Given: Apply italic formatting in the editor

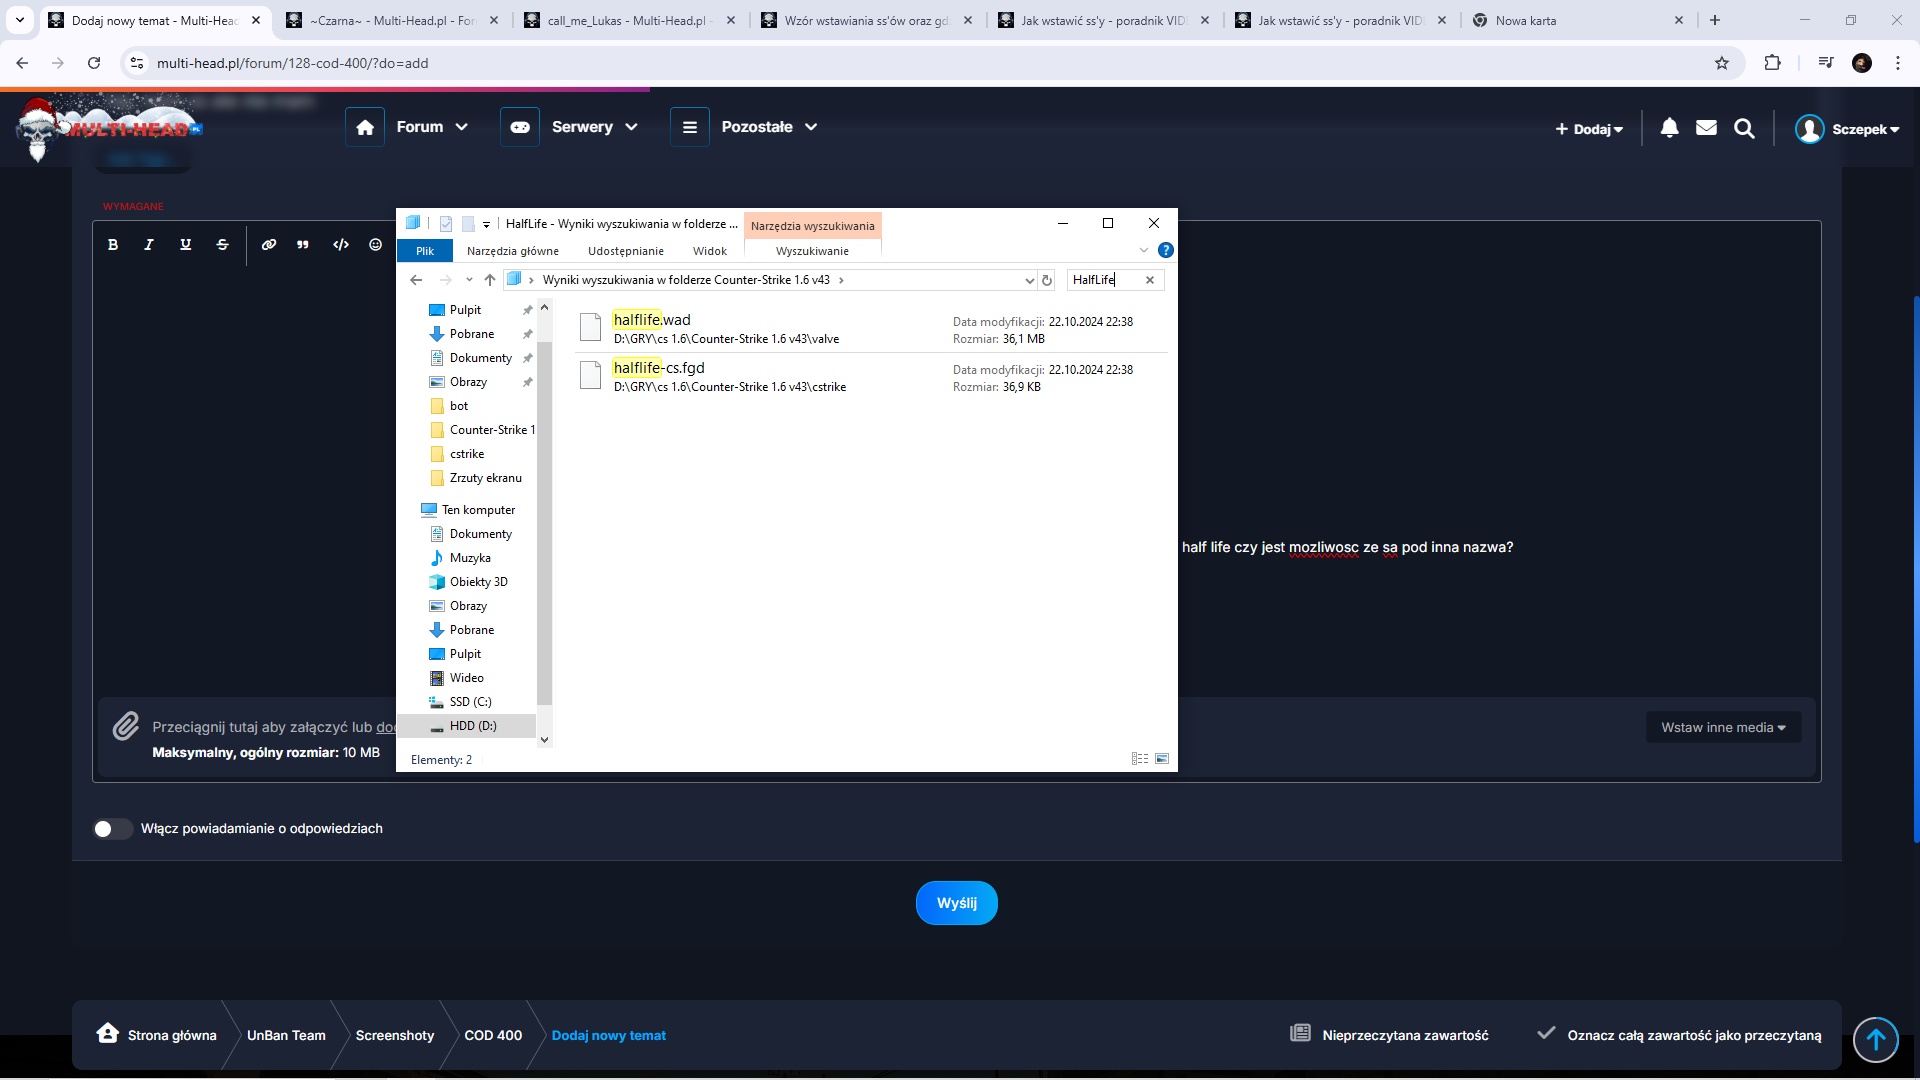Looking at the screenshot, I should point(149,245).
